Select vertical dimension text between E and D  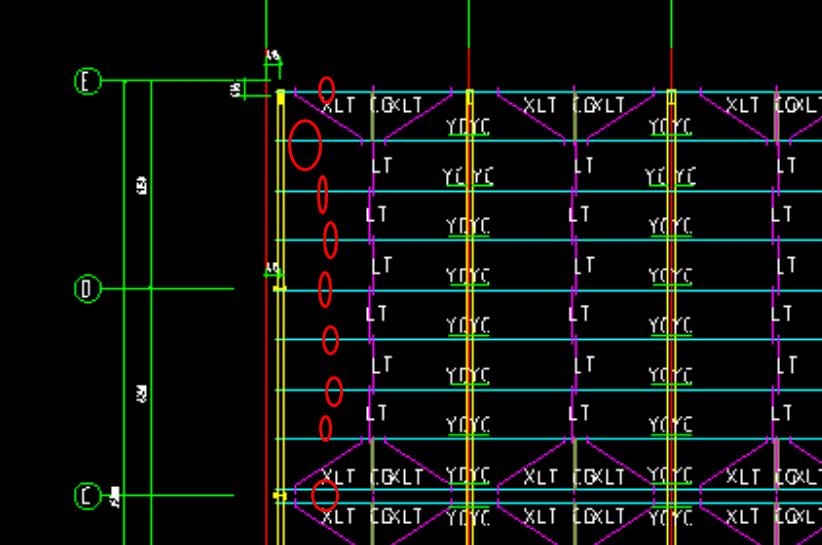[x=141, y=186]
